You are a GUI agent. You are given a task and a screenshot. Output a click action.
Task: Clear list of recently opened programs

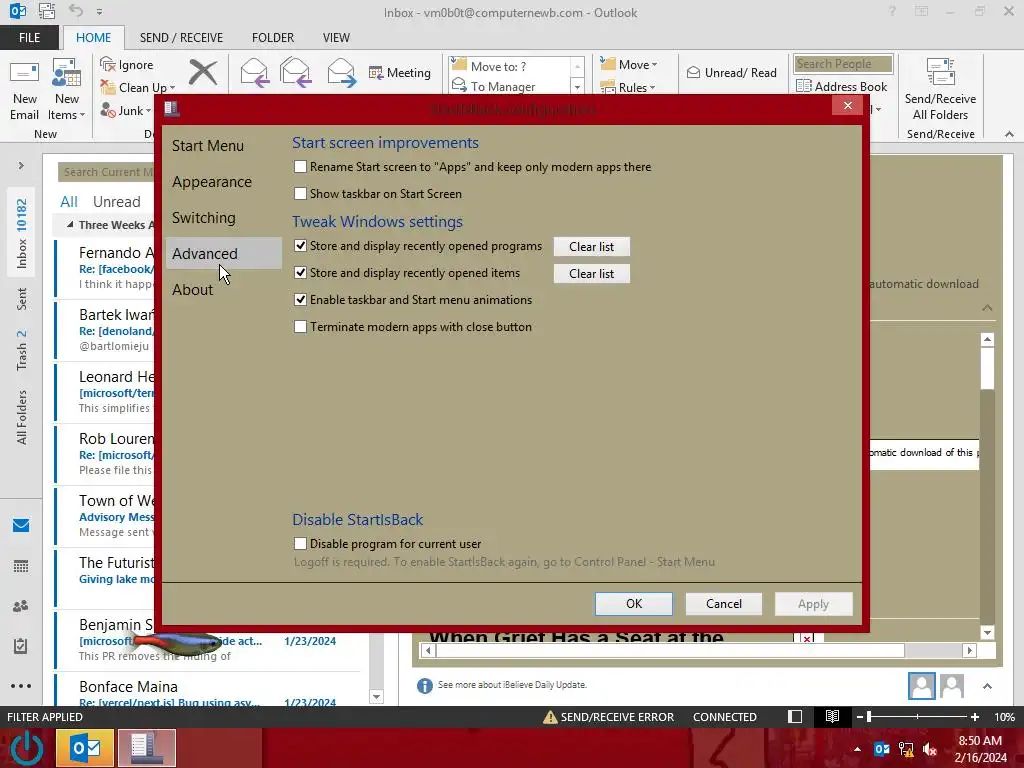[x=592, y=246]
